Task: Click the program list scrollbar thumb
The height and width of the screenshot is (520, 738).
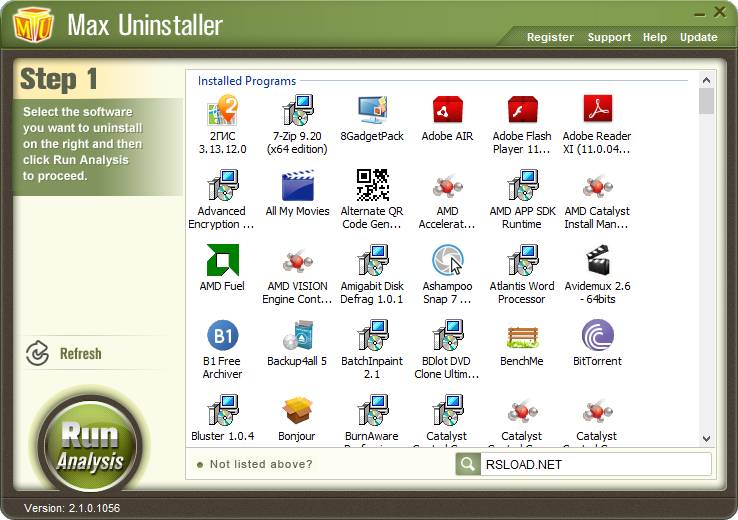Action: [x=706, y=101]
